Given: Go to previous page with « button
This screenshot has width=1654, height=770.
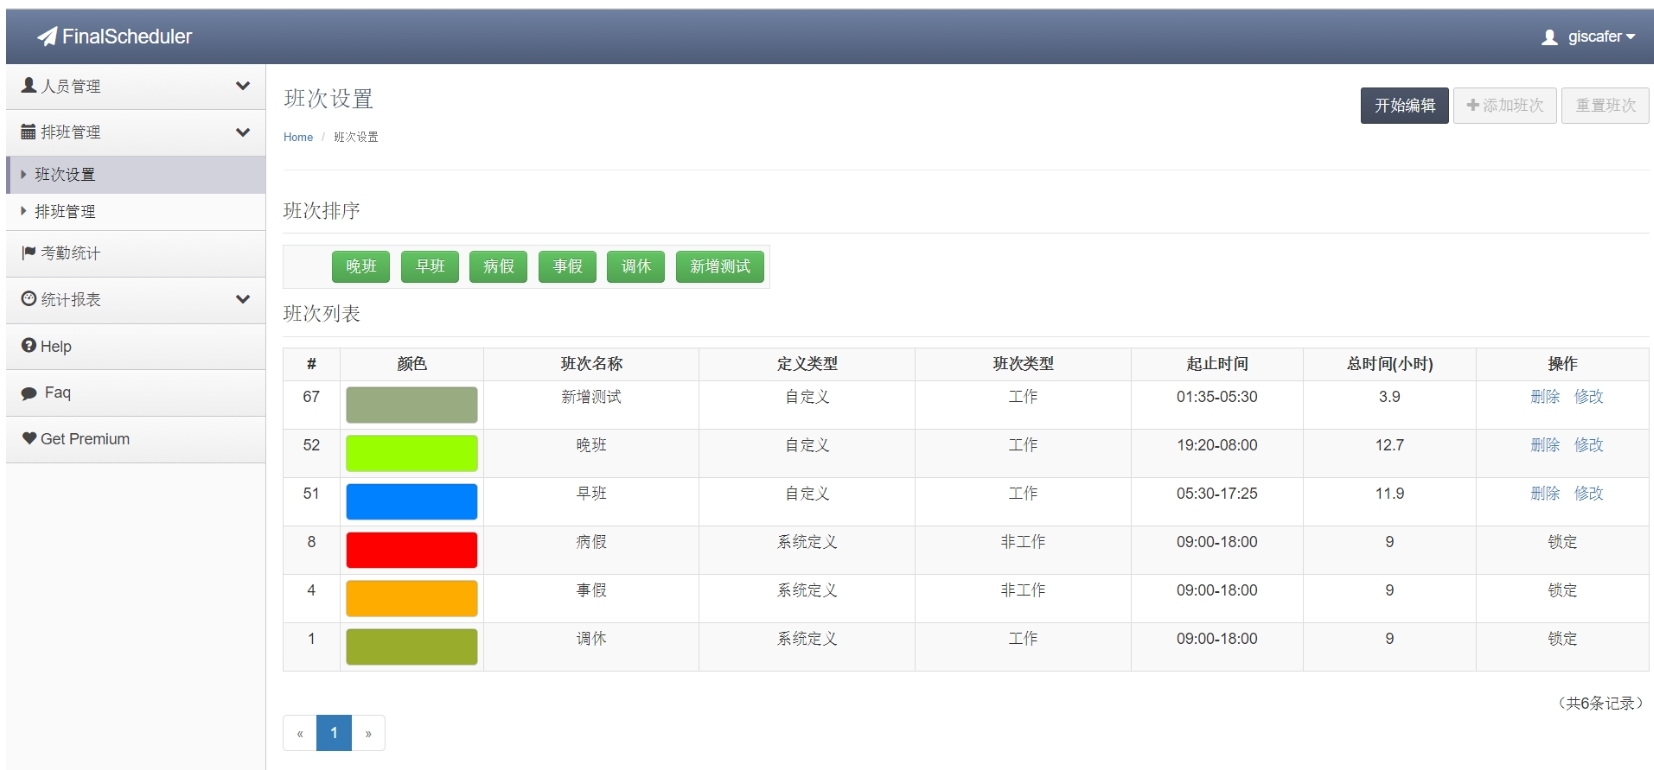Looking at the screenshot, I should click(x=300, y=733).
